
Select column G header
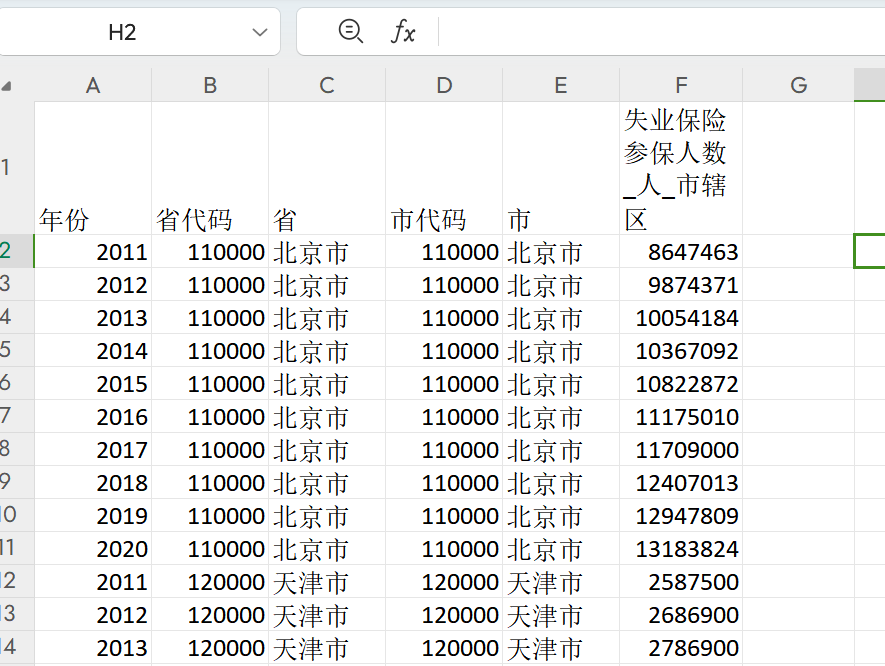[x=799, y=85]
